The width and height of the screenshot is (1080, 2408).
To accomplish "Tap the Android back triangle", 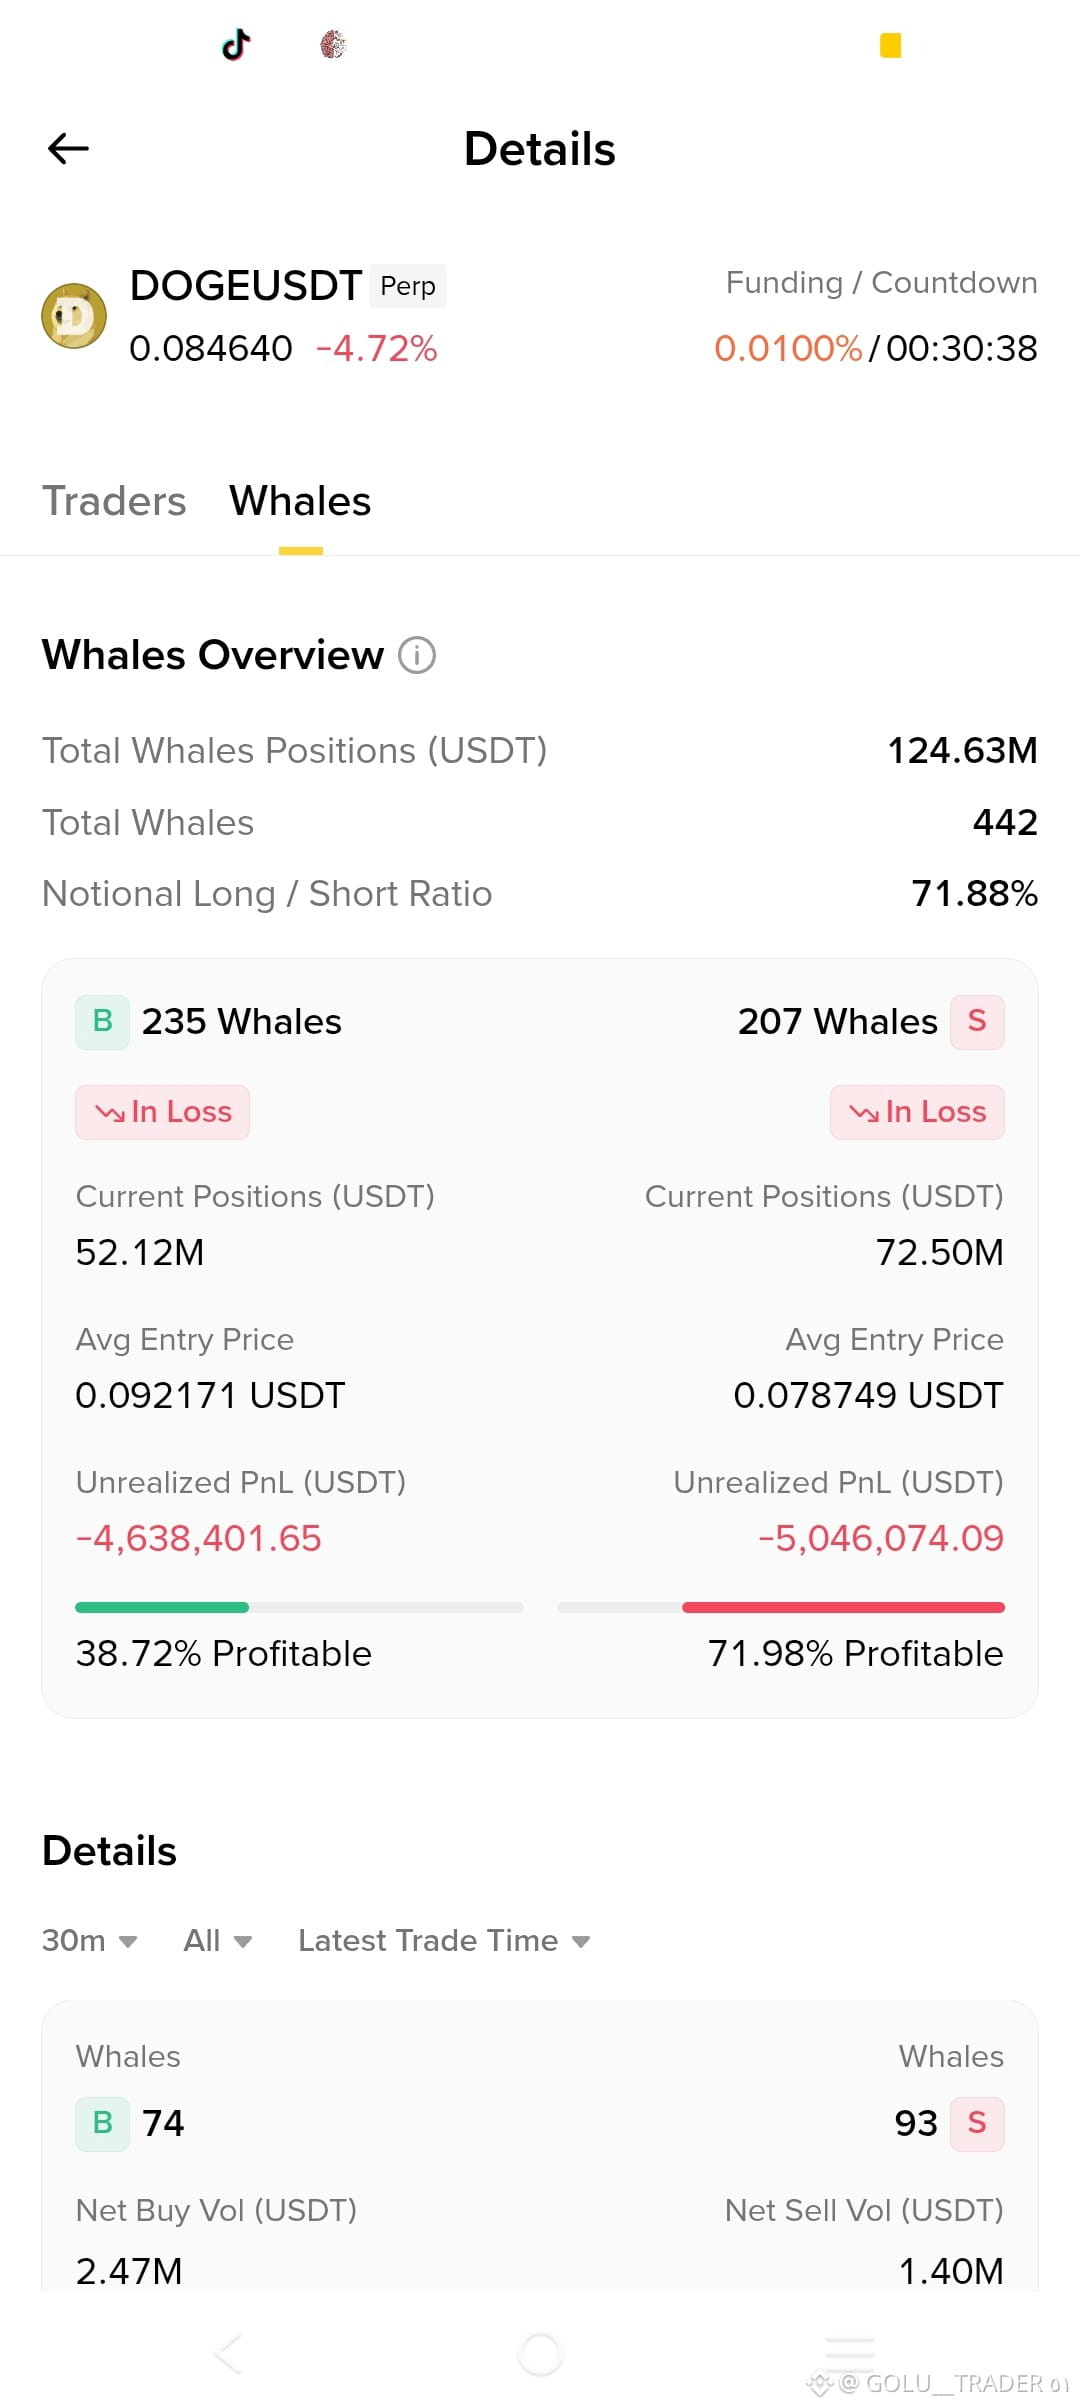I will tap(229, 2354).
